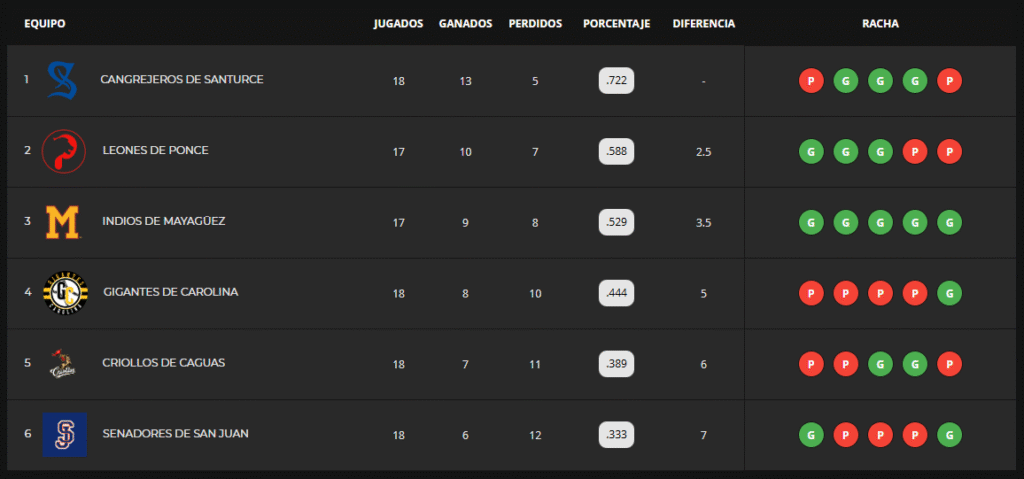Image resolution: width=1024 pixels, height=479 pixels.
Task: Click Ponce's last red P streak badge
Action: coord(949,152)
